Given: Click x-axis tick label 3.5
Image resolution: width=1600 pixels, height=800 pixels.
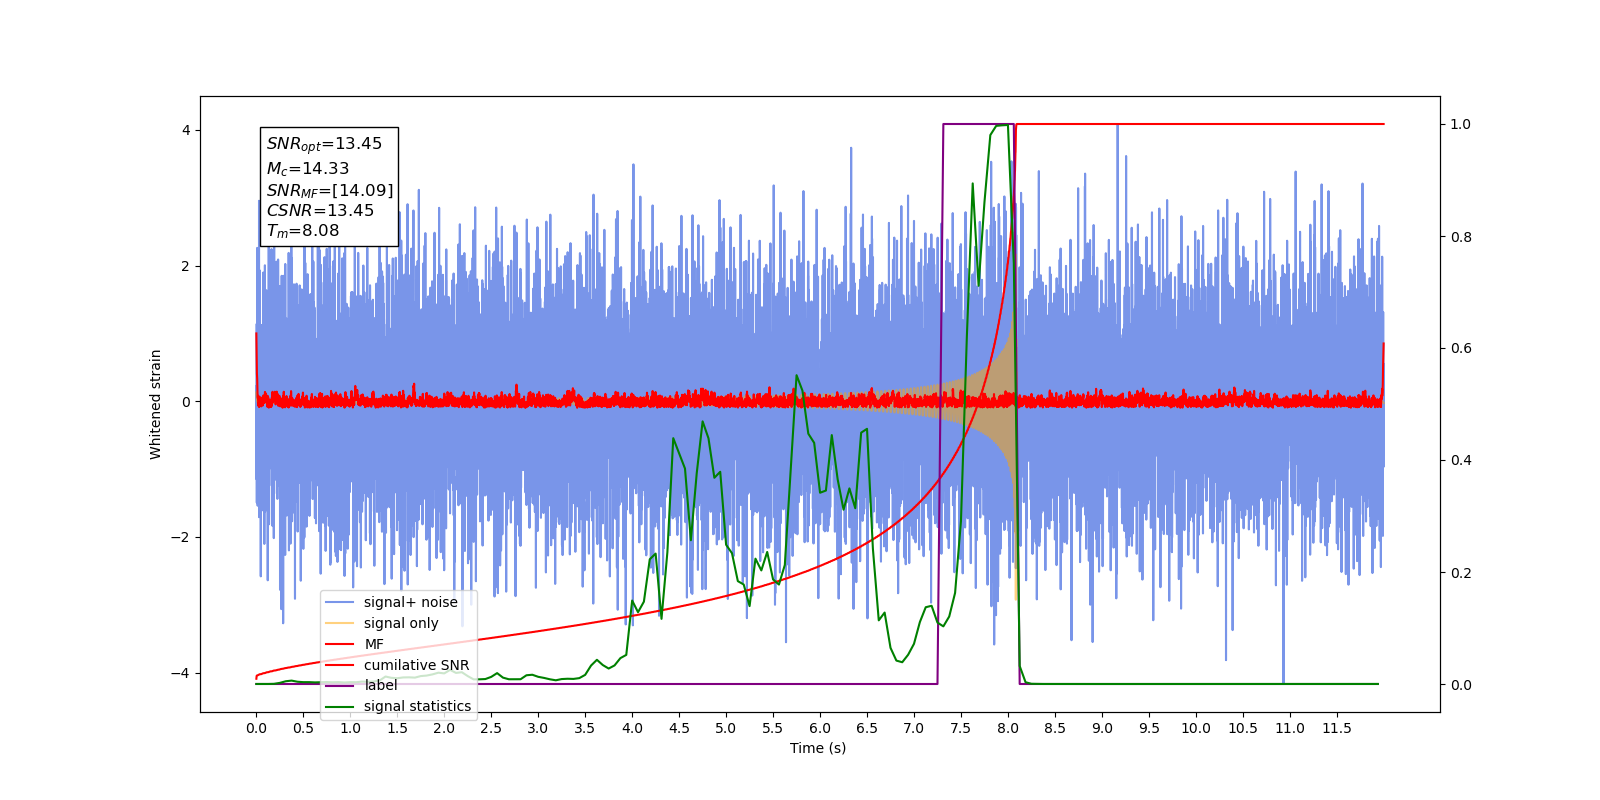Looking at the screenshot, I should pyautogui.click(x=585, y=728).
